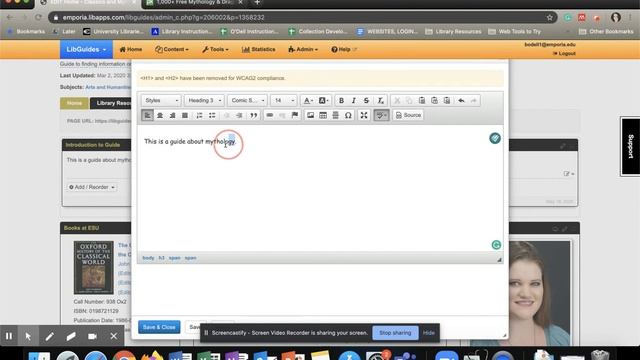The height and width of the screenshot is (360, 640).
Task: Select the Screencastify mouse pointer tool
Action: [x=28, y=336]
